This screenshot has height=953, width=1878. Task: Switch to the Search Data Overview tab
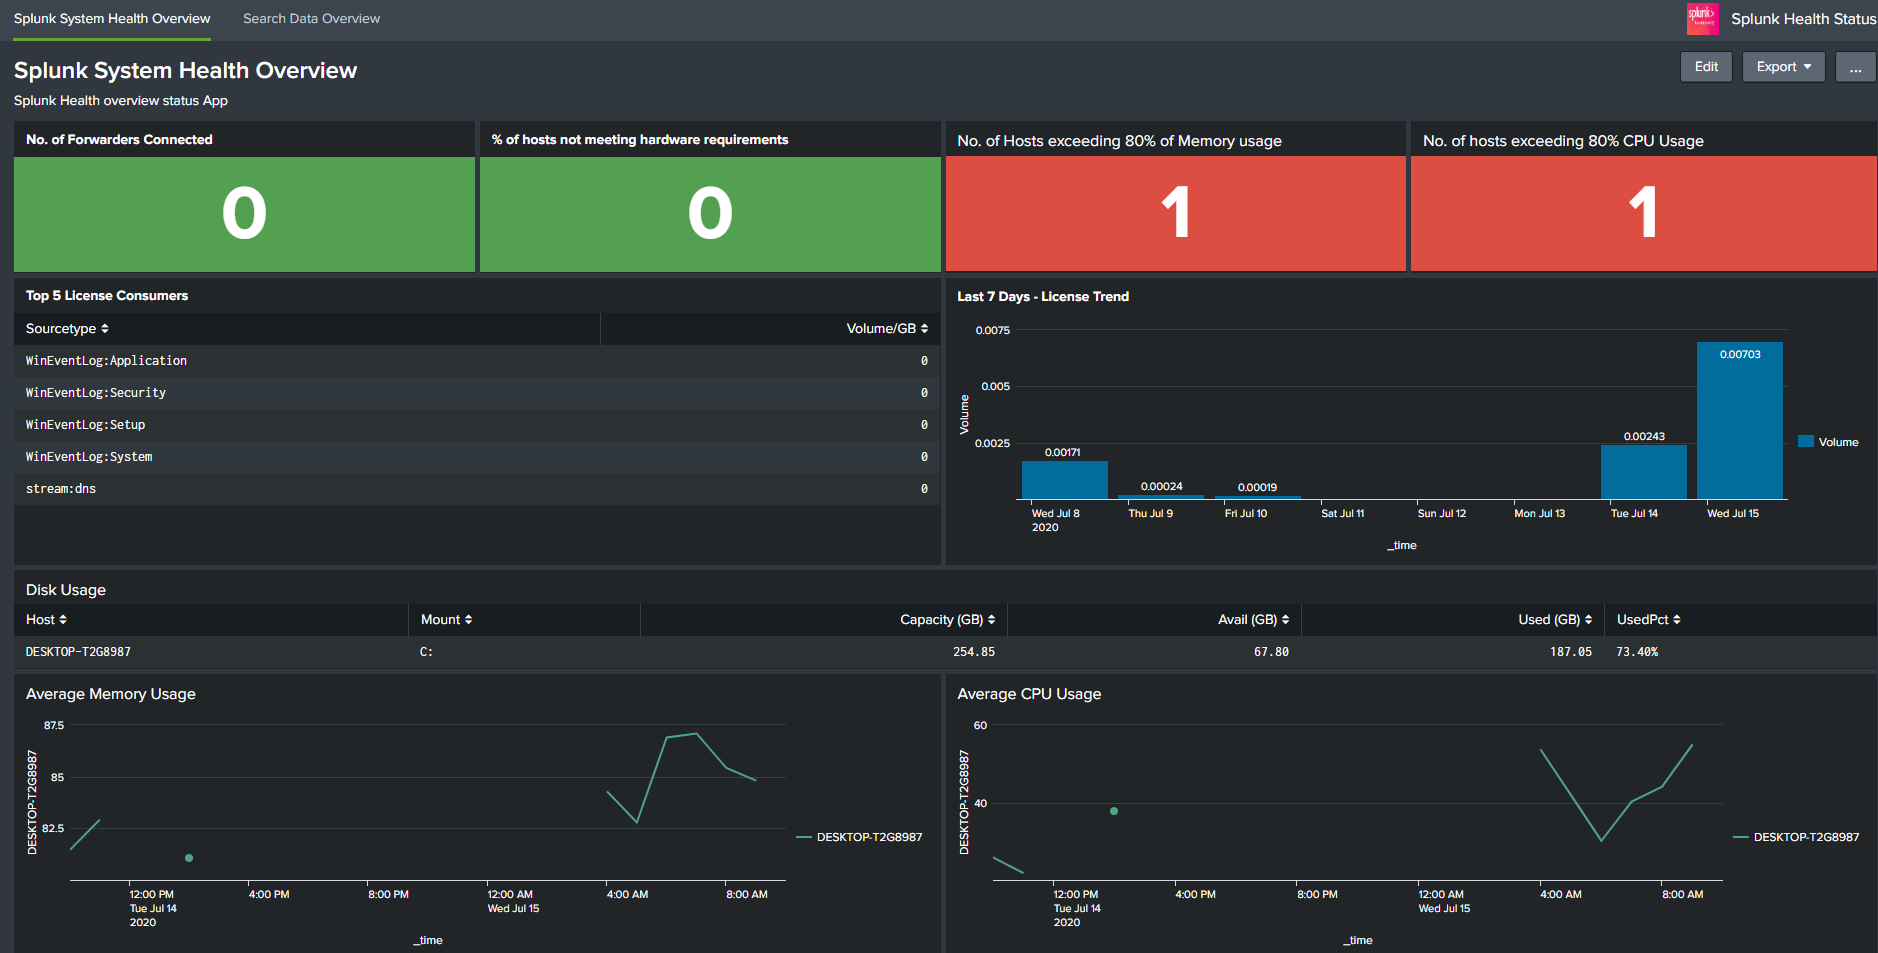pos(311,18)
